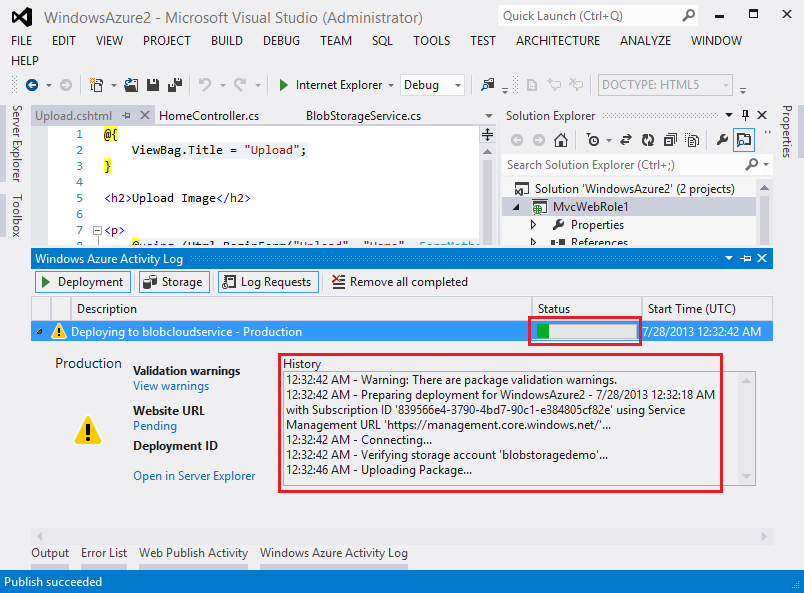Click the Pending website URL link
The width and height of the screenshot is (804, 593).
[155, 426]
